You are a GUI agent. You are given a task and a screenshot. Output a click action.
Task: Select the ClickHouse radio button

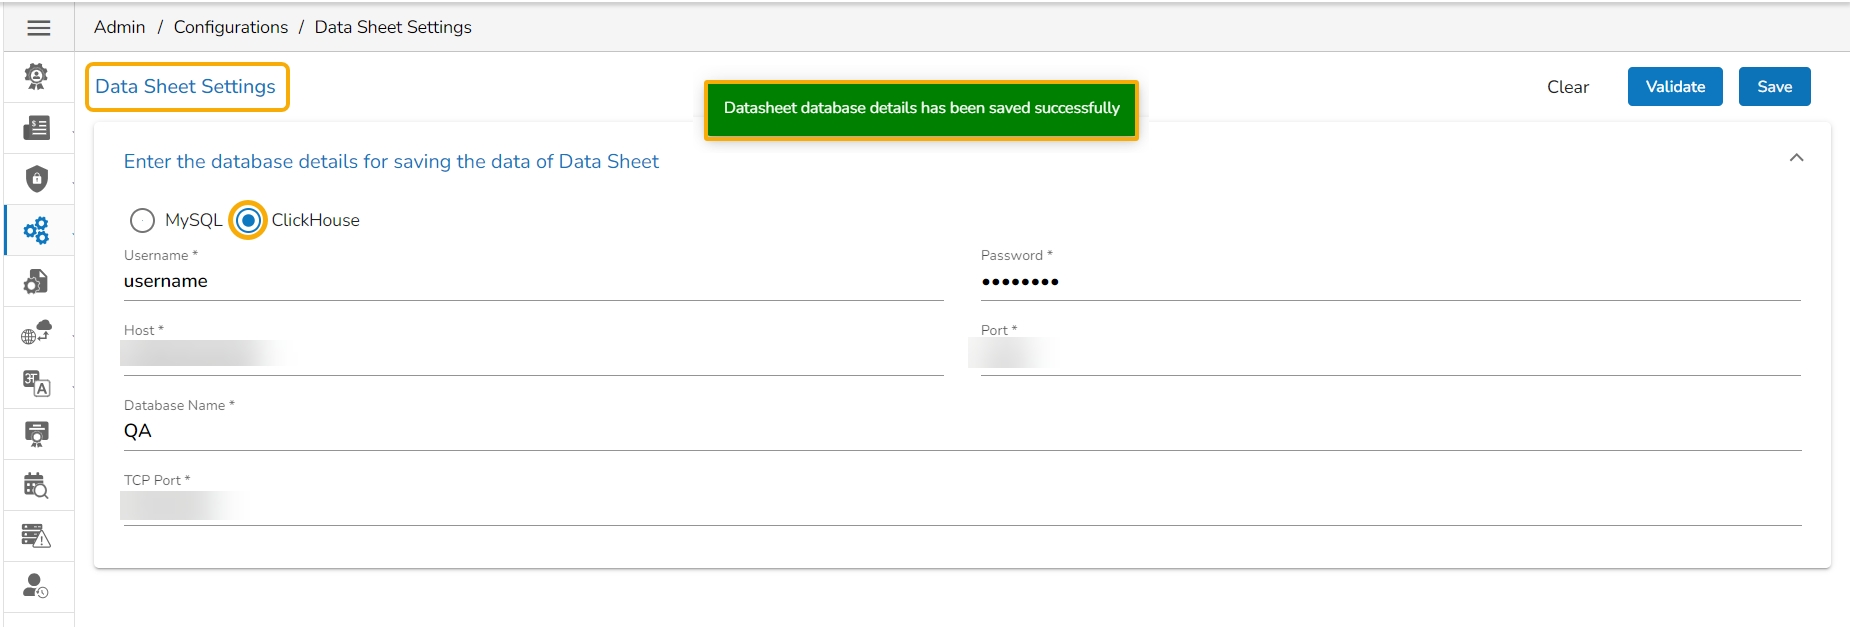click(249, 220)
